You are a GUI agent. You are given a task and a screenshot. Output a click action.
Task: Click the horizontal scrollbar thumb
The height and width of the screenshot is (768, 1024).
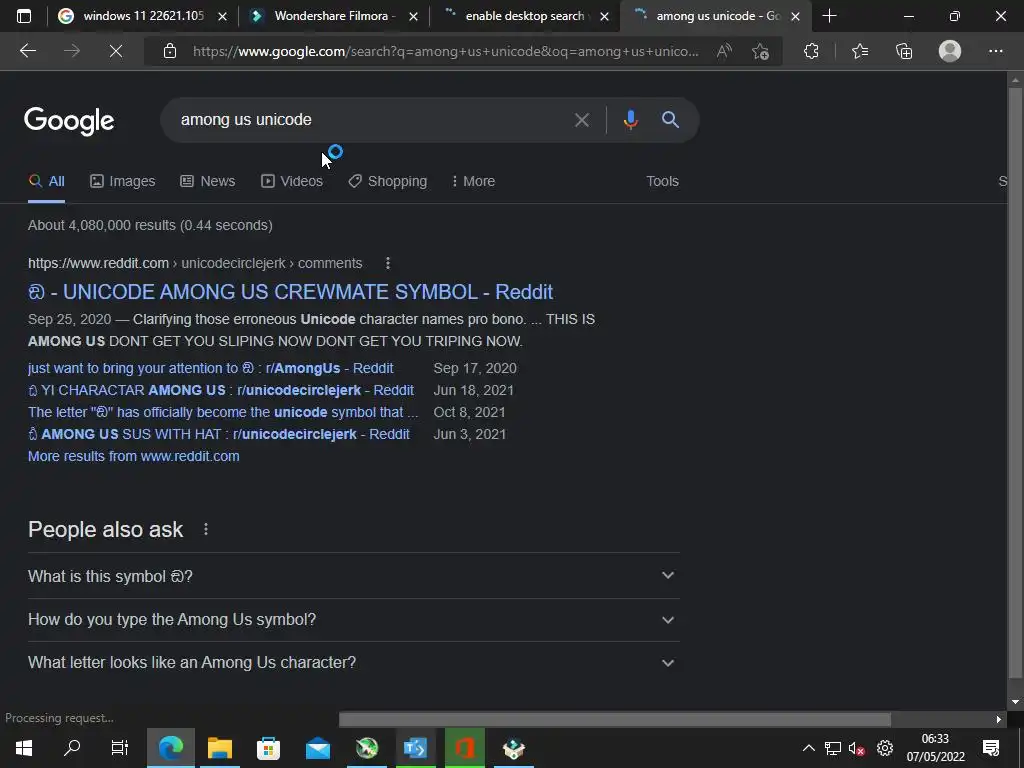[615, 719]
